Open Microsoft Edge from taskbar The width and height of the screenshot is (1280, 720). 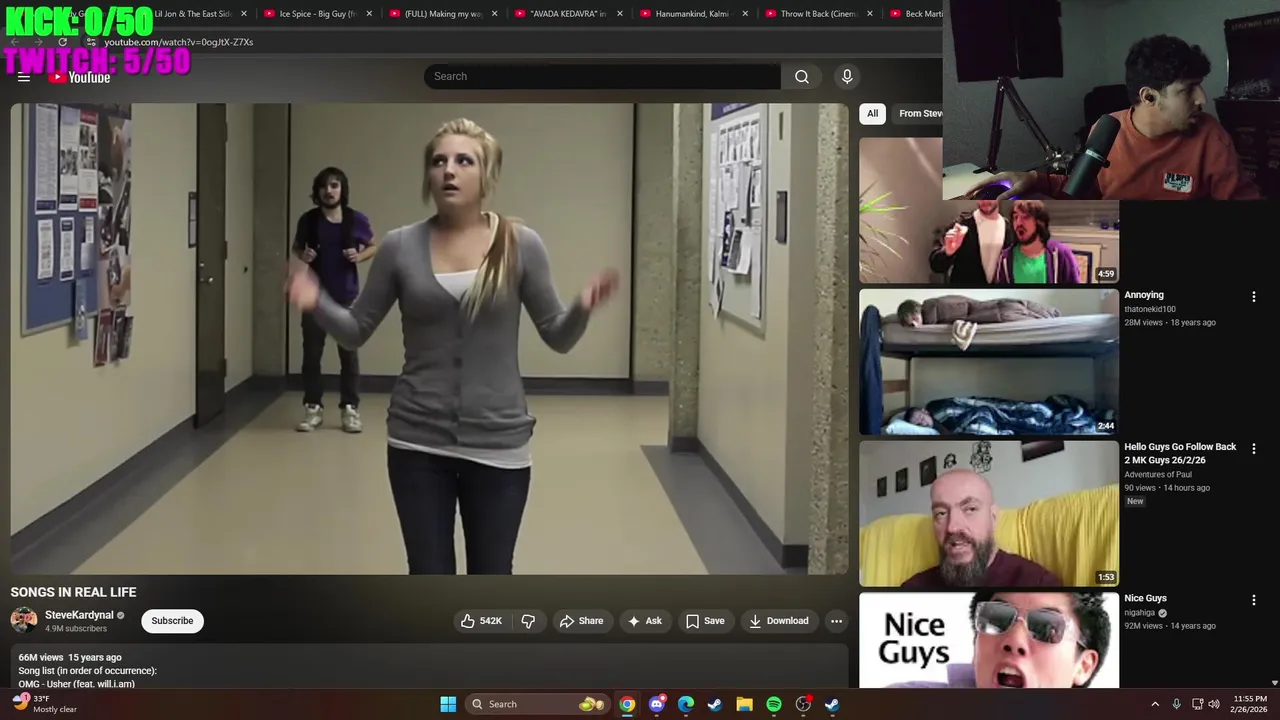686,704
